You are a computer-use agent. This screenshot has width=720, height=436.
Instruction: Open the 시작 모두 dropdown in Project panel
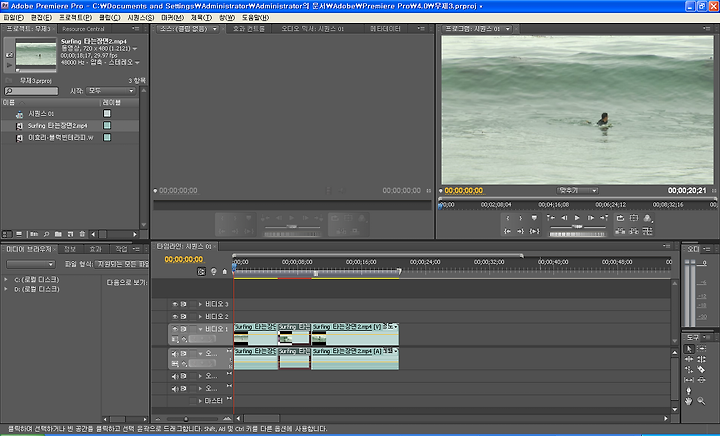point(111,91)
